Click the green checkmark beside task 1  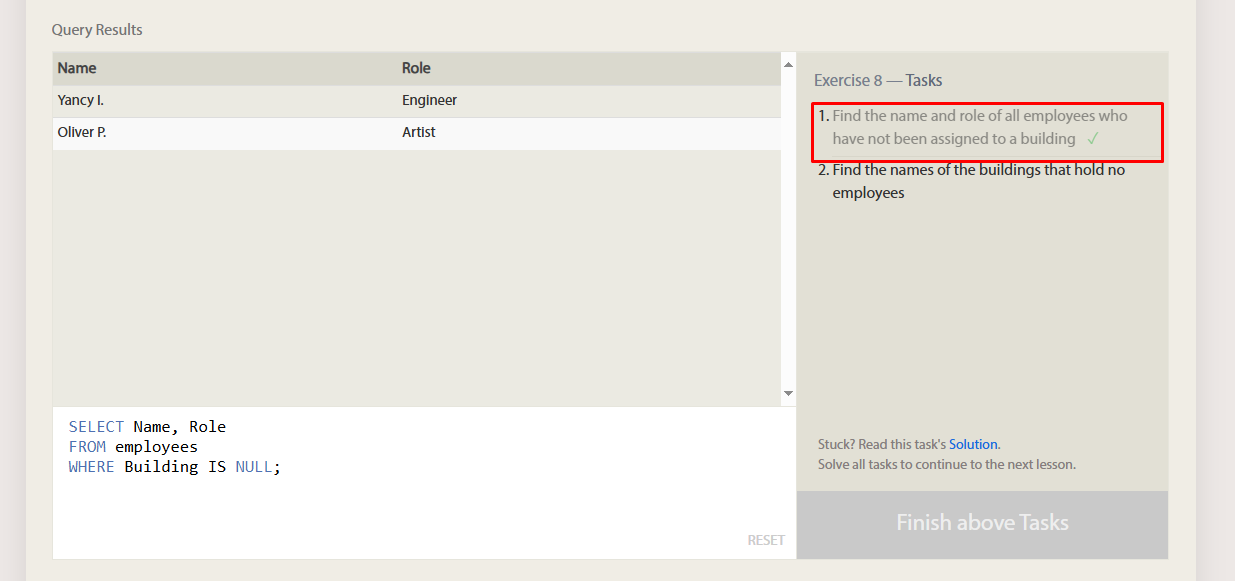click(x=1092, y=139)
